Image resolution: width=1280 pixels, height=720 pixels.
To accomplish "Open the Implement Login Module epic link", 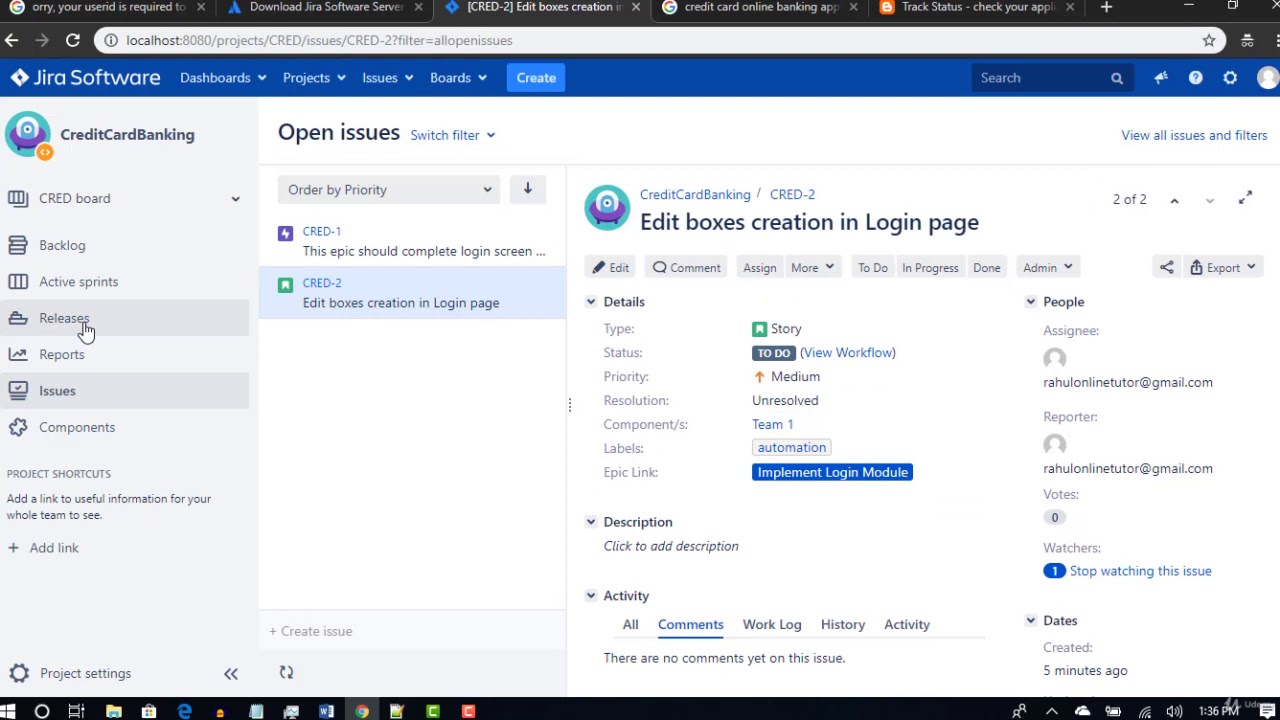I will [832, 472].
